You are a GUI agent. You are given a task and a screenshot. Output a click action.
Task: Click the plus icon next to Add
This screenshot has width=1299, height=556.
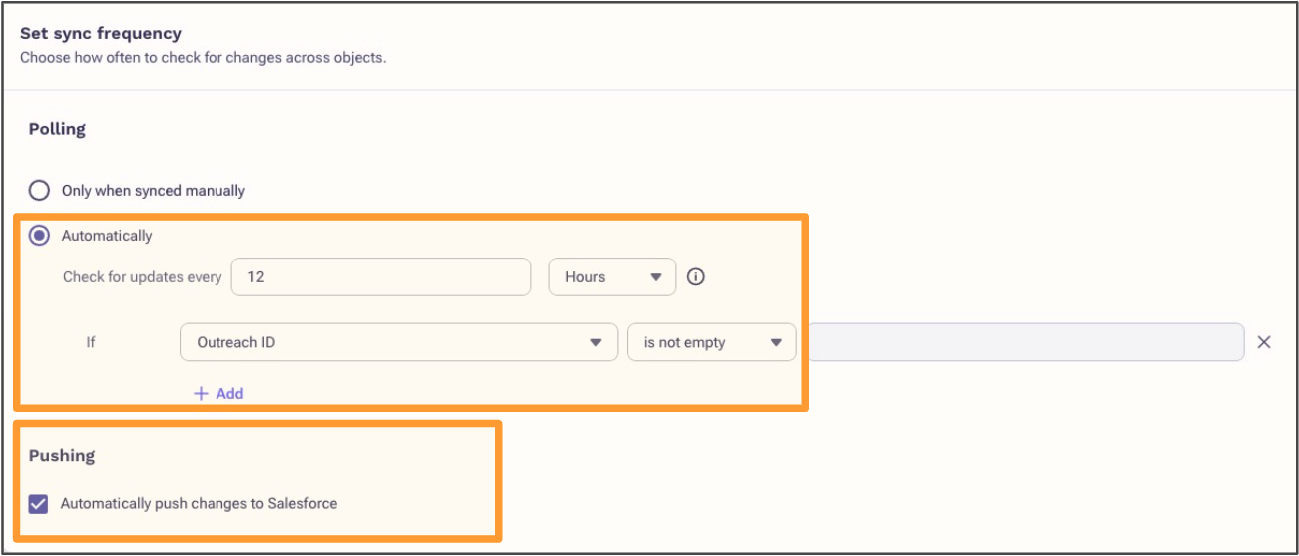[201, 393]
